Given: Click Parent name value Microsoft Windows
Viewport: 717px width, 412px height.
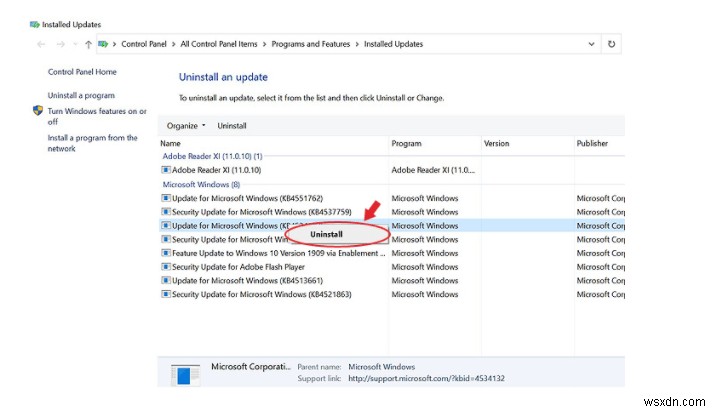Looking at the screenshot, I should (x=381, y=367).
